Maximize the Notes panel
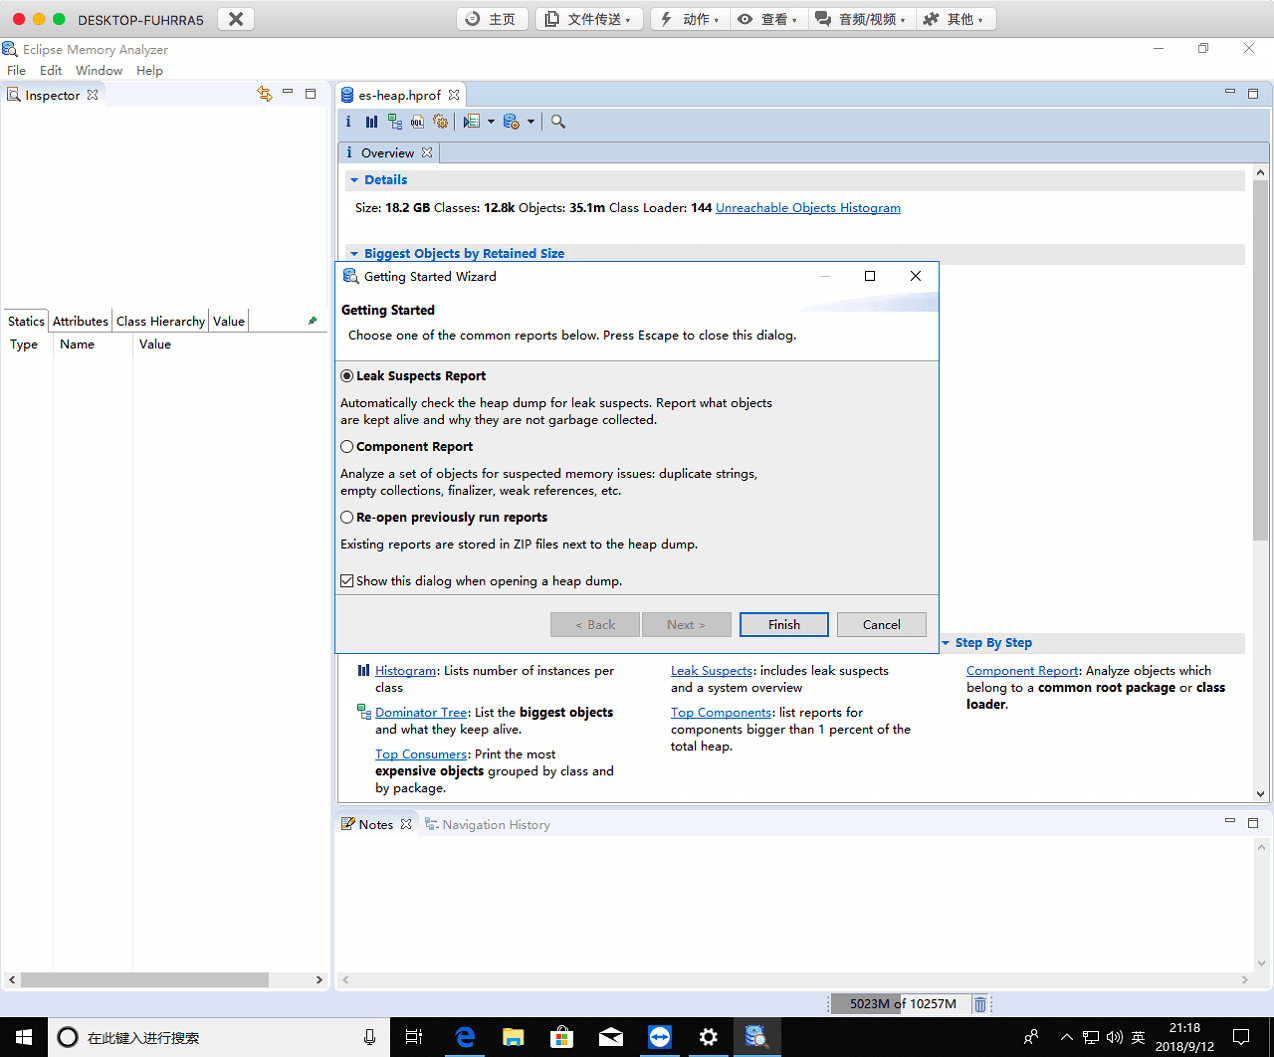 (x=1253, y=822)
